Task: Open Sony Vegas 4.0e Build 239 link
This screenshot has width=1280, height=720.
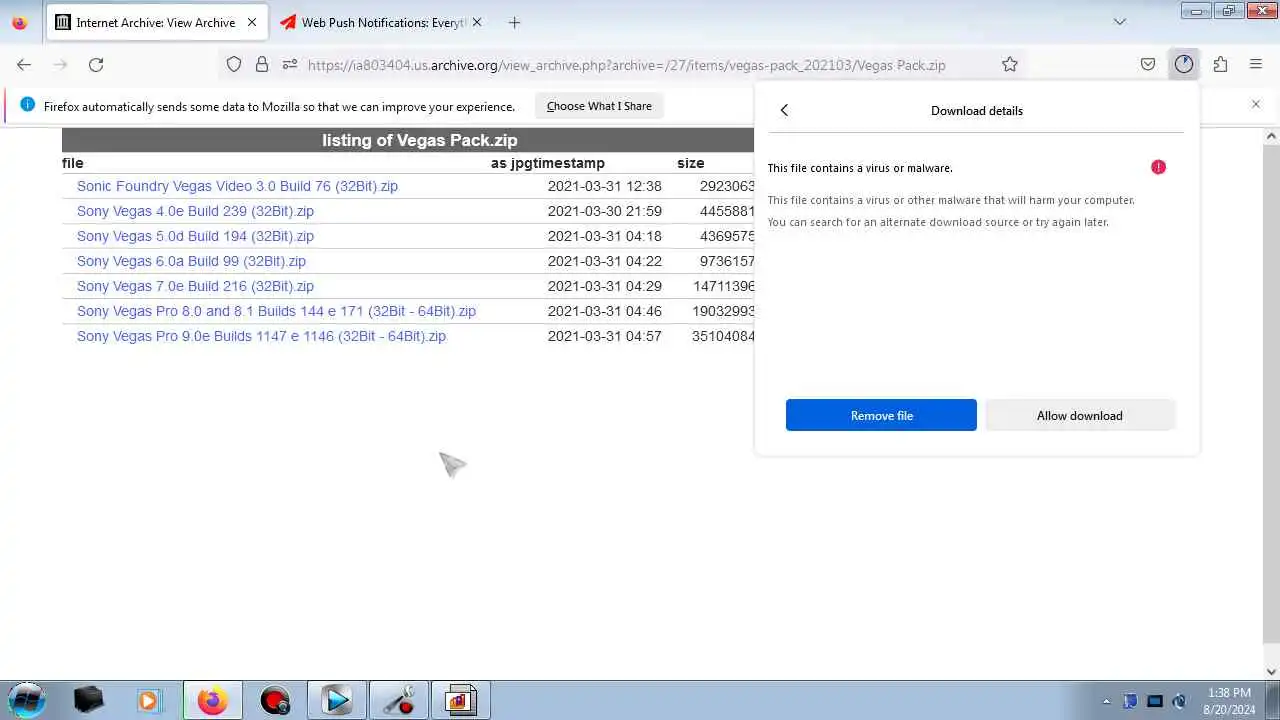Action: (x=195, y=211)
